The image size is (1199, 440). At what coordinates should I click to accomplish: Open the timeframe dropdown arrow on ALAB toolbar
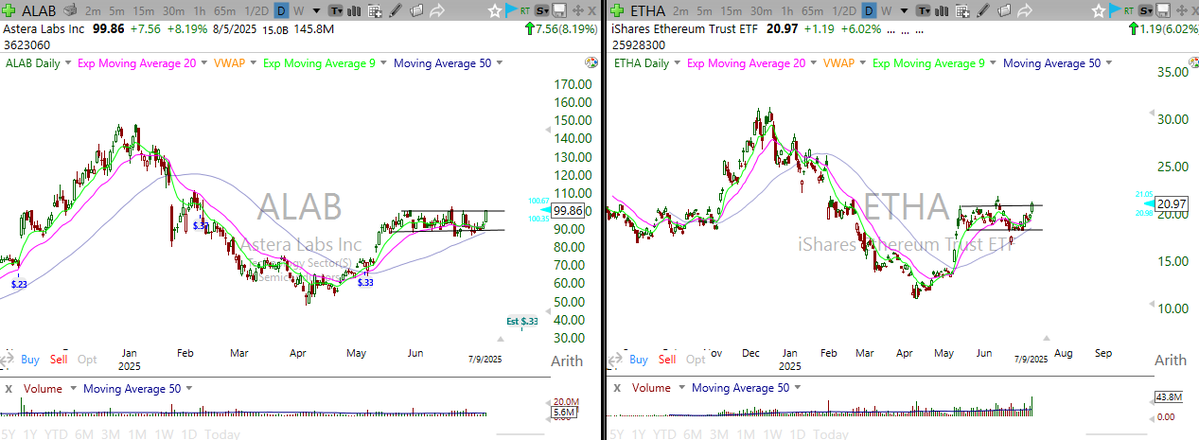point(316,11)
